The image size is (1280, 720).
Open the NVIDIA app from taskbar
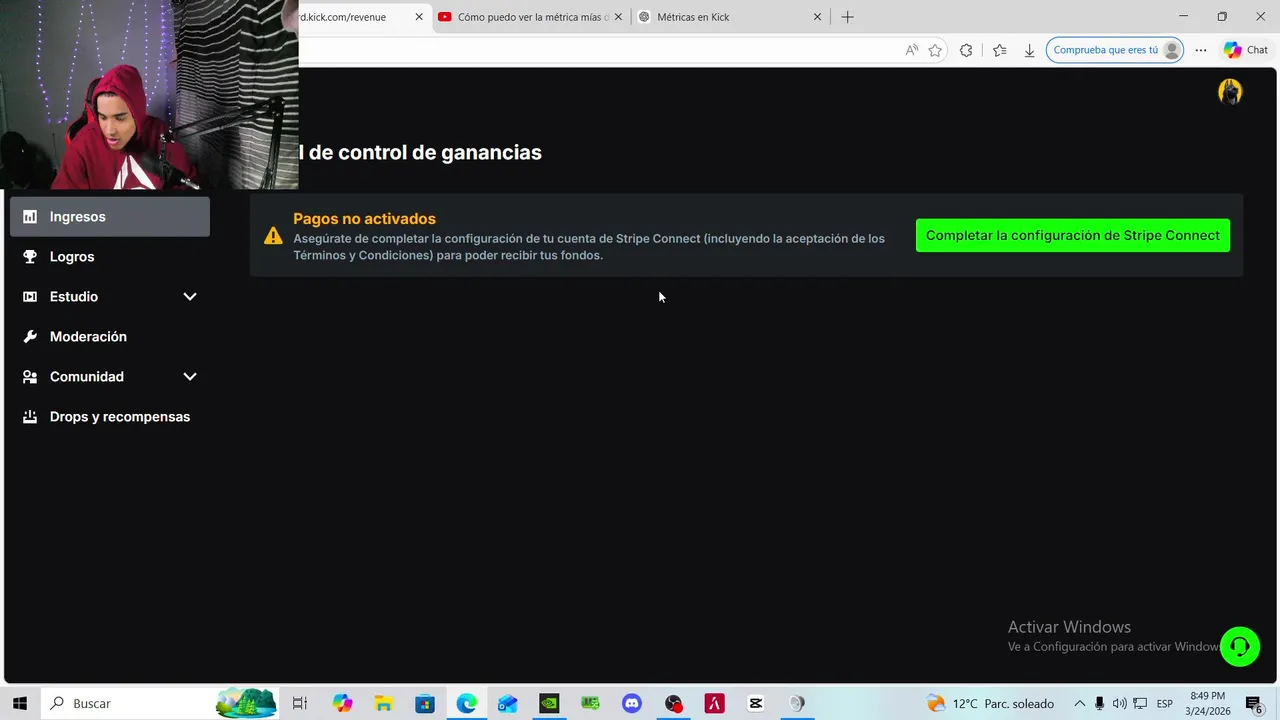click(x=549, y=703)
